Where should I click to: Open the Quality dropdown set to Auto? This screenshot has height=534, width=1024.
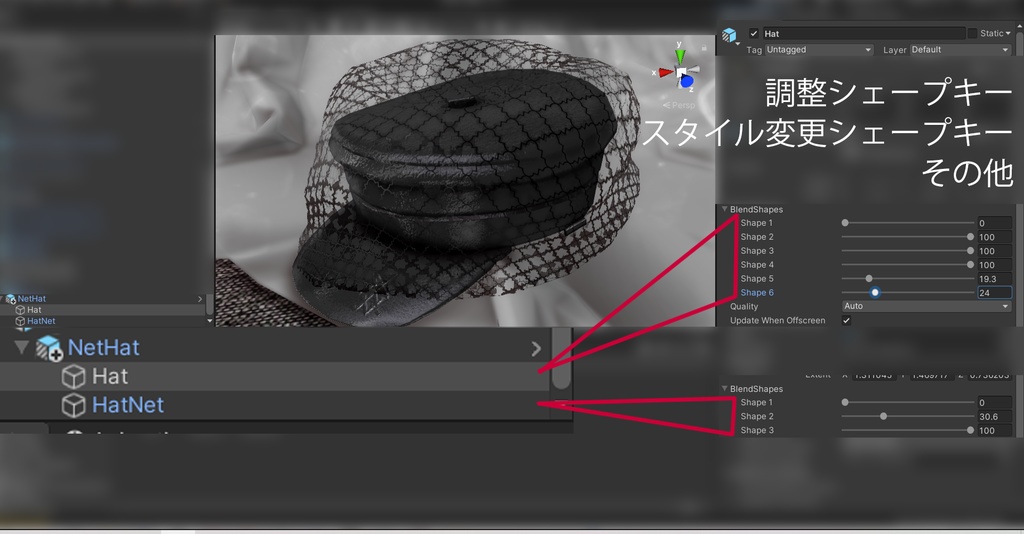(x=926, y=306)
